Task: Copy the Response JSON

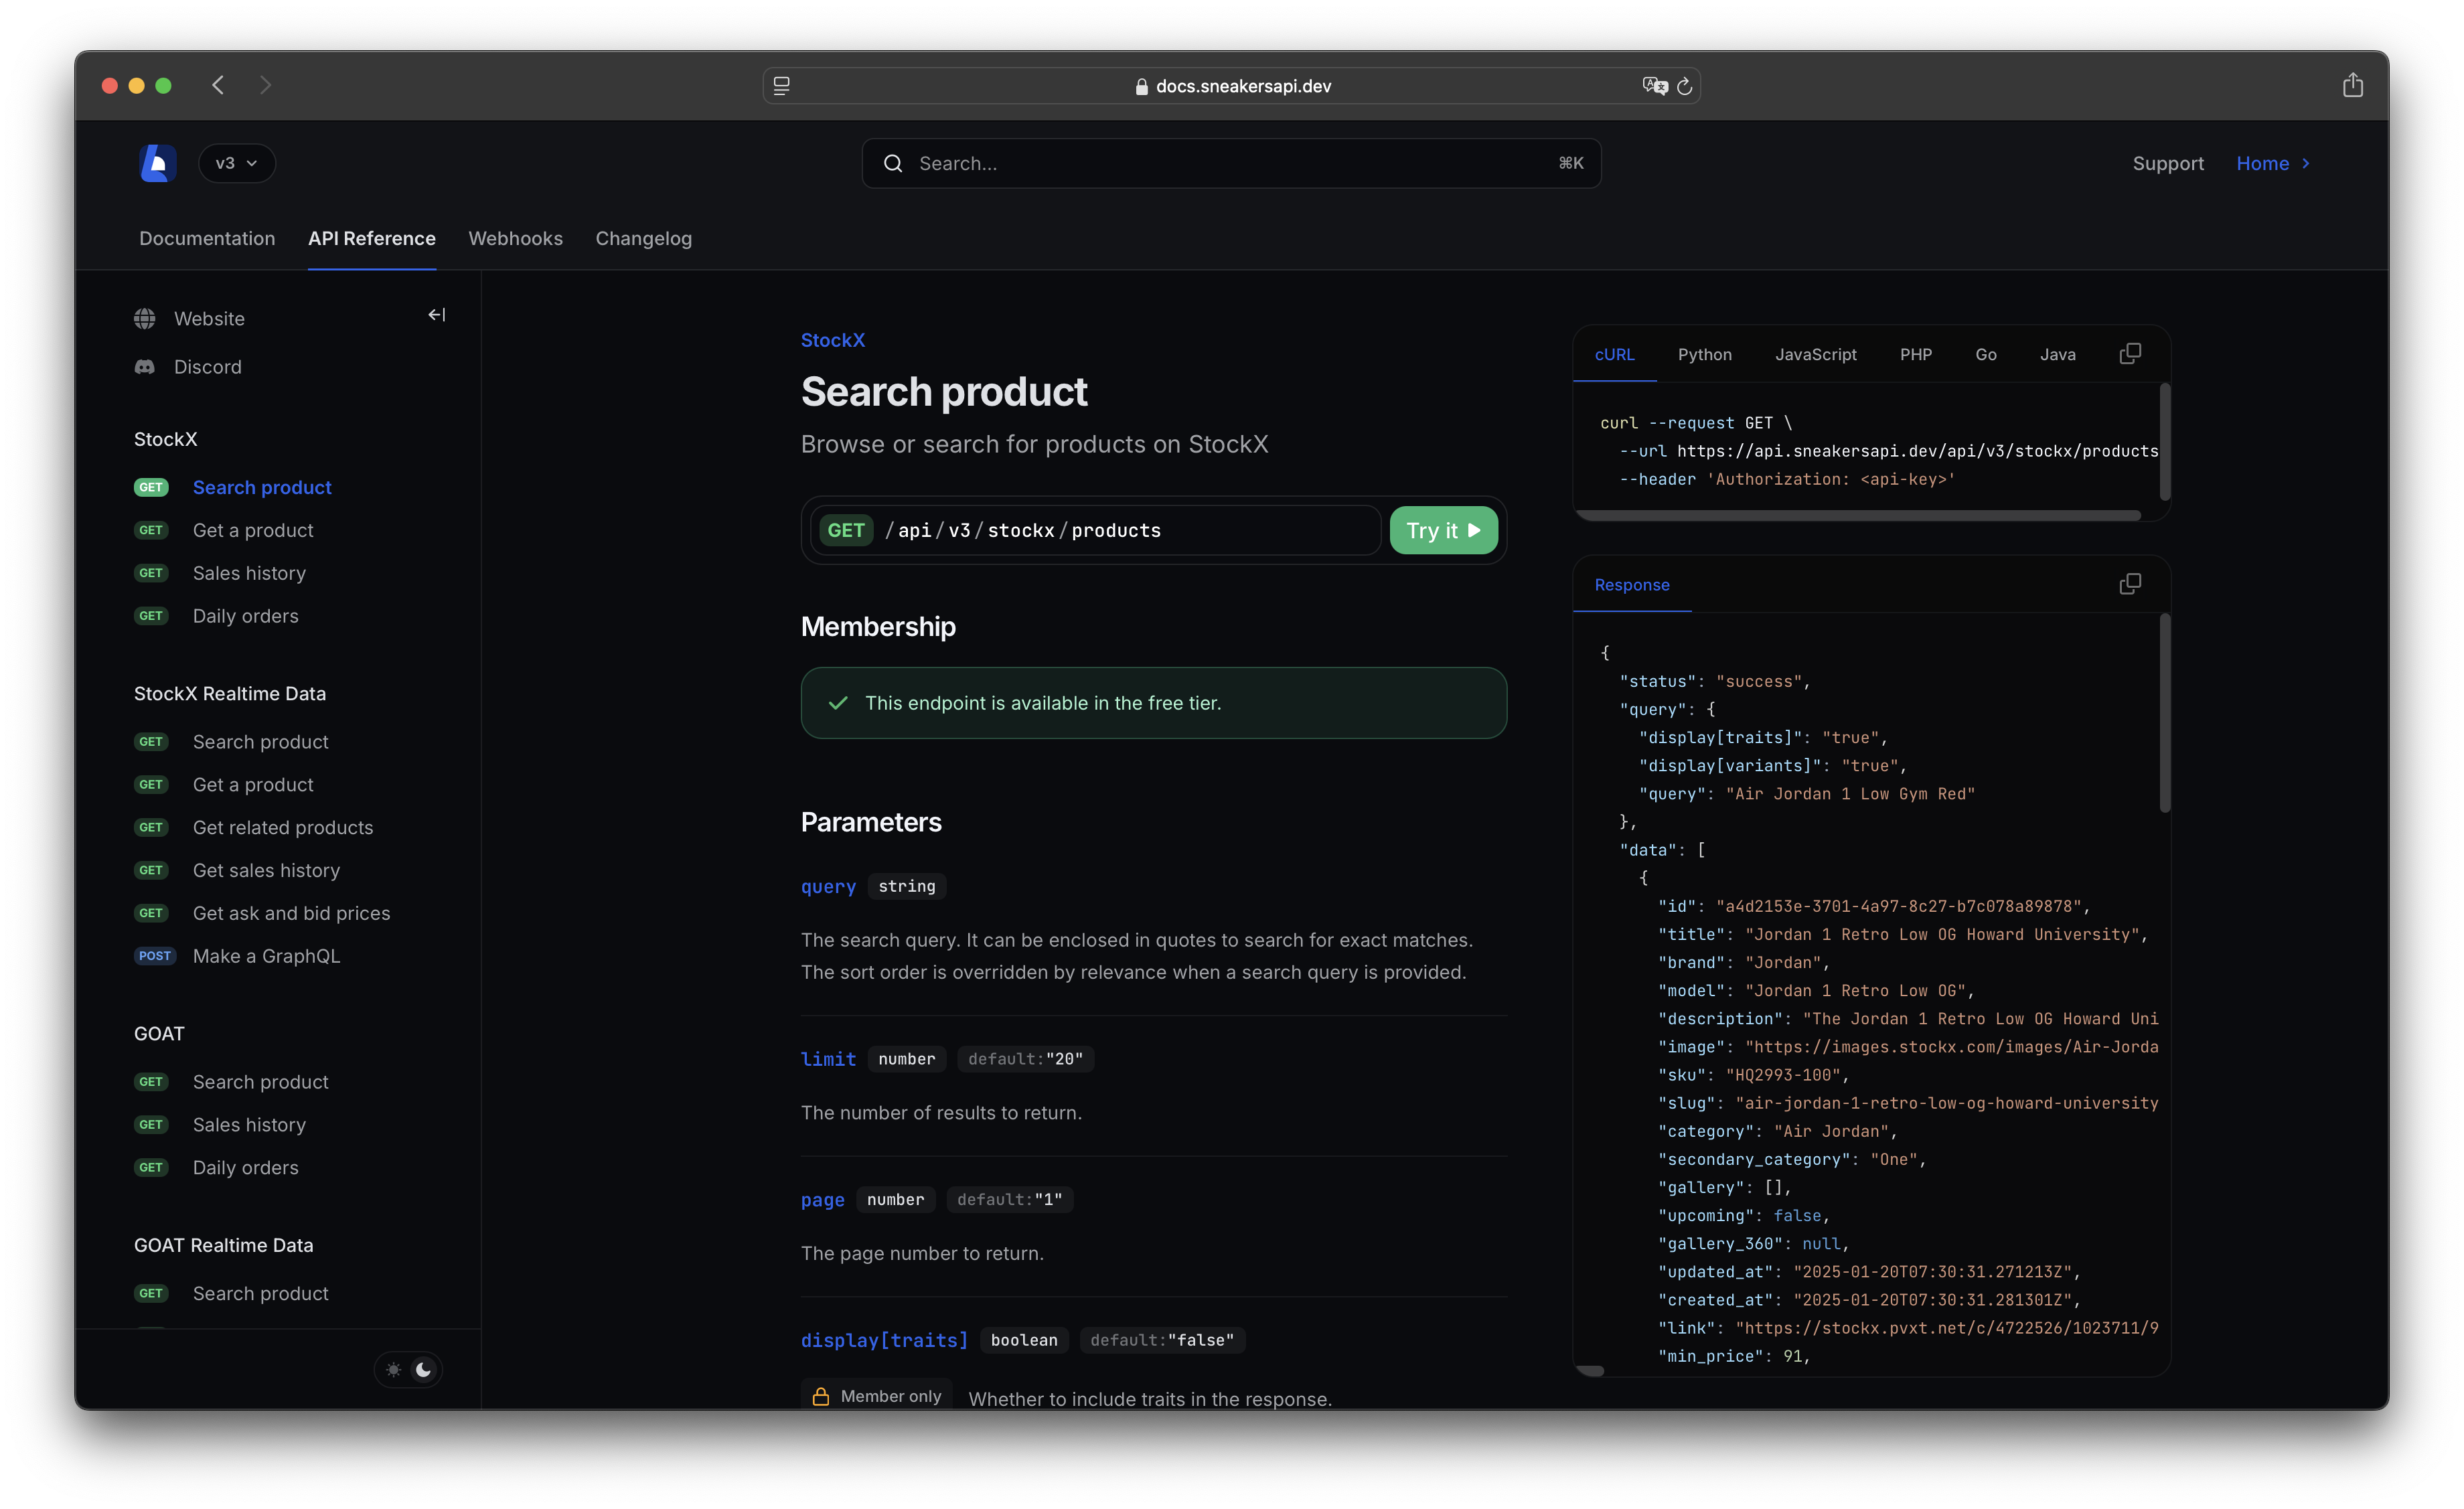Action: (x=2130, y=584)
